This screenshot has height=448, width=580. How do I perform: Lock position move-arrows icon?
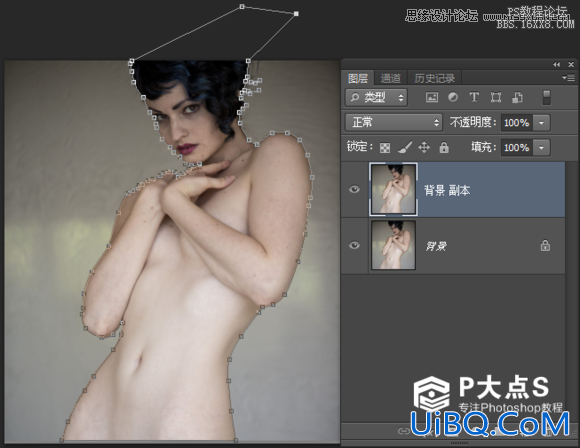coord(424,147)
